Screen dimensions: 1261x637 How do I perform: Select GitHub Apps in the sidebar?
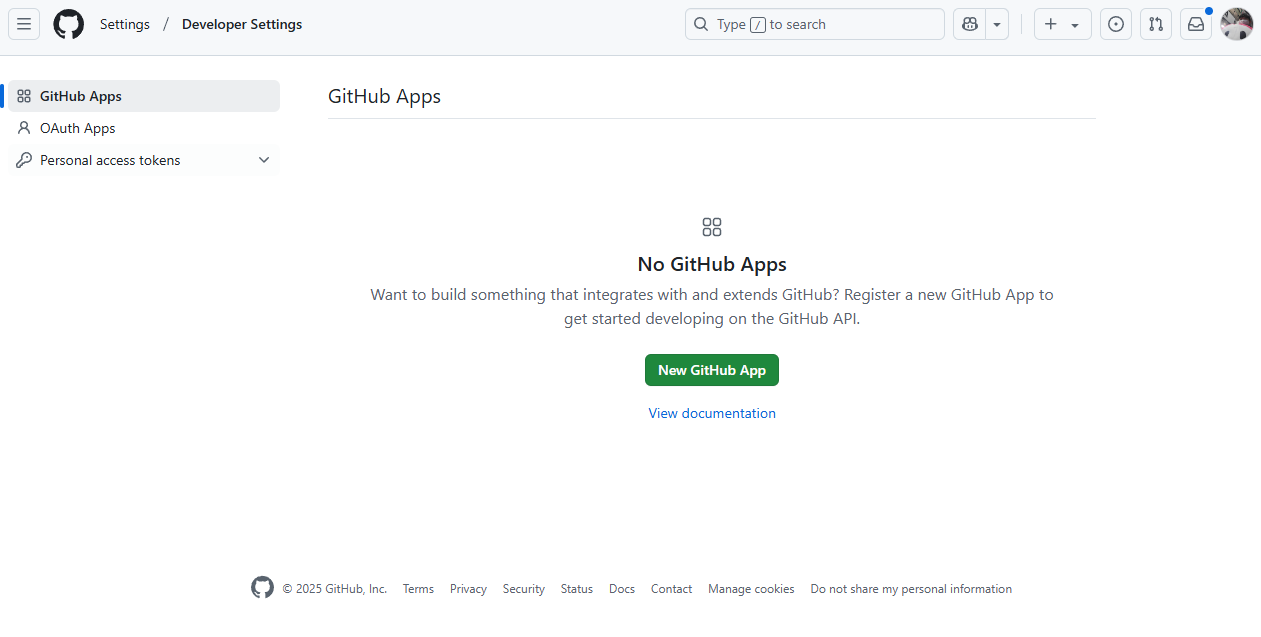pos(144,96)
